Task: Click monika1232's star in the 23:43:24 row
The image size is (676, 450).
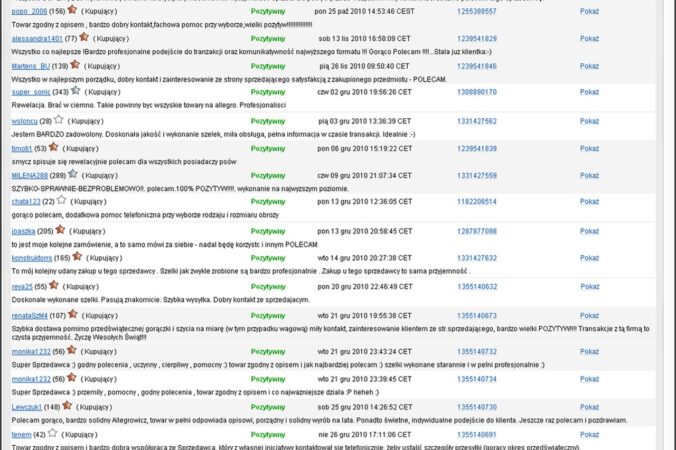Action: (x=72, y=350)
